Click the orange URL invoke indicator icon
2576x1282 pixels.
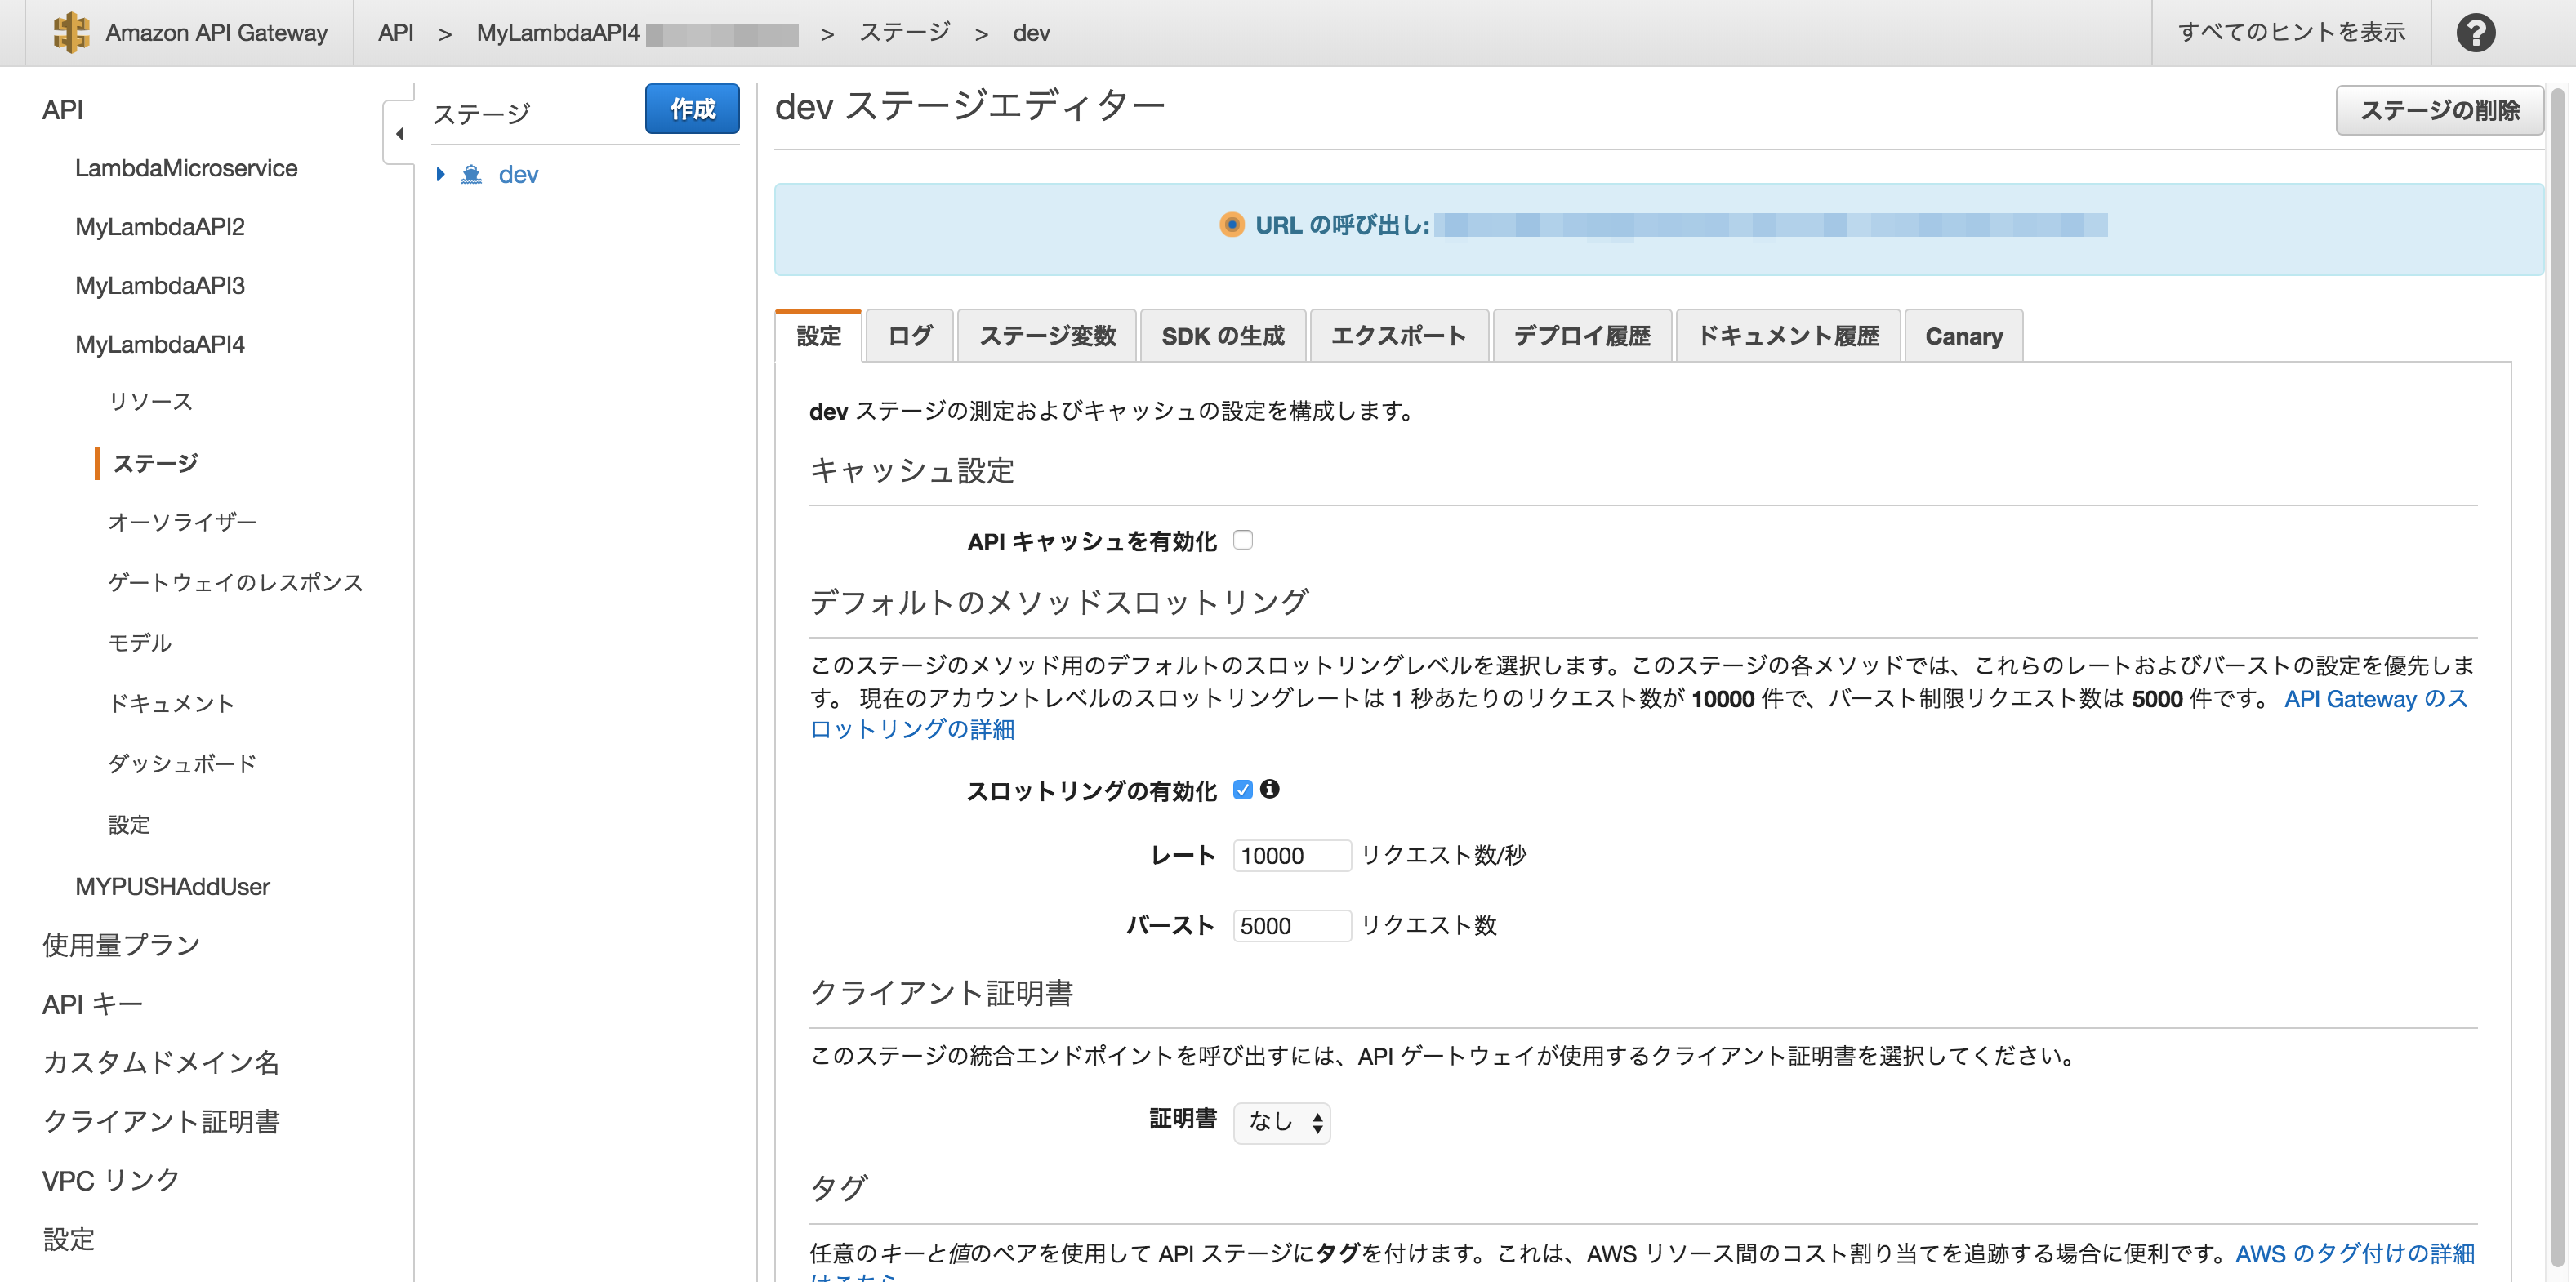1231,225
